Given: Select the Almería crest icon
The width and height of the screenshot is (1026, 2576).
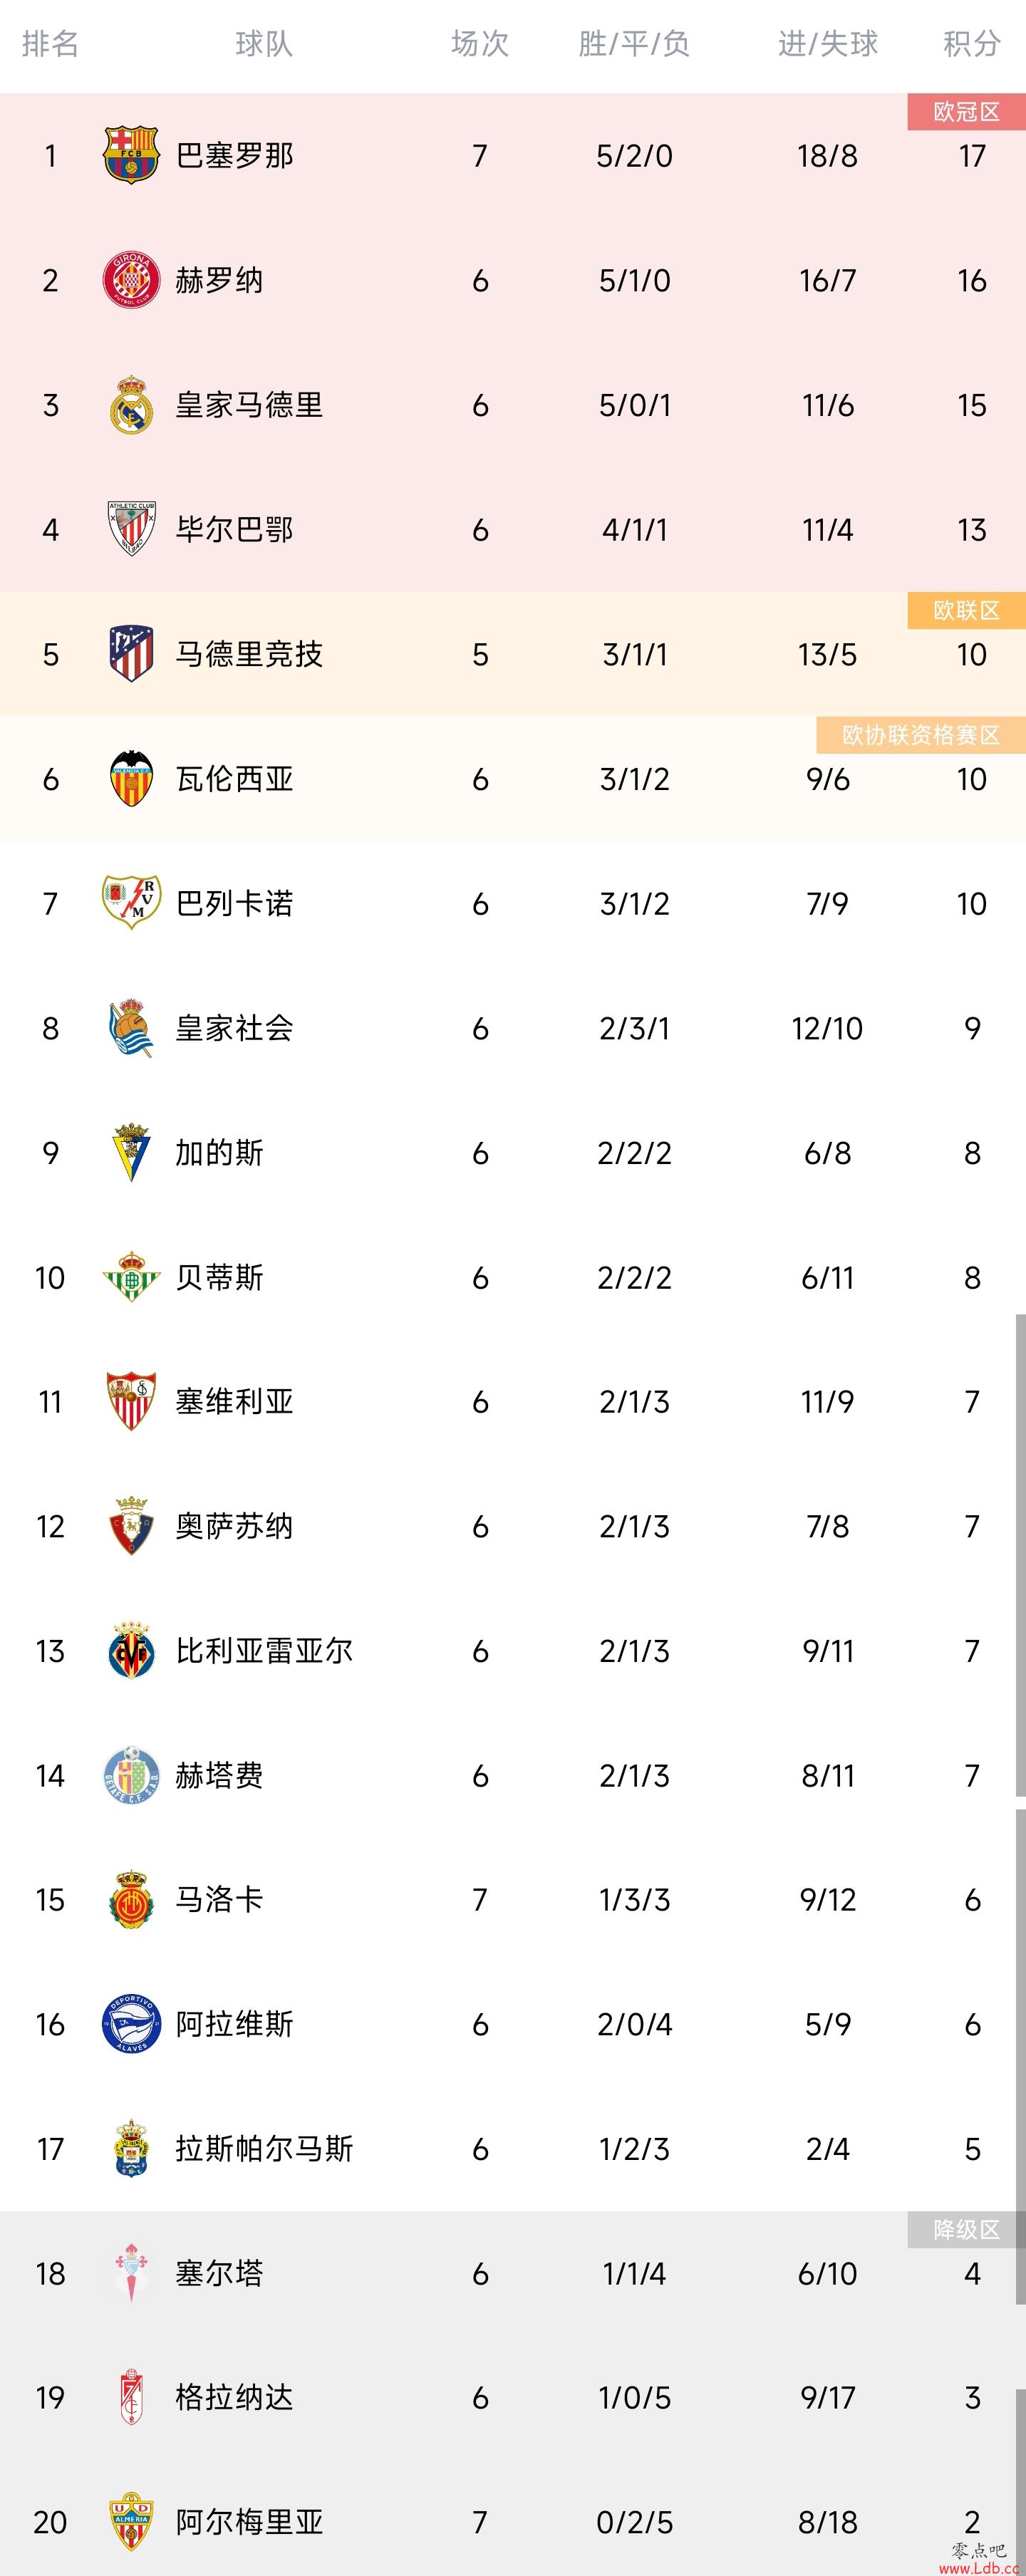Looking at the screenshot, I should tap(131, 2521).
